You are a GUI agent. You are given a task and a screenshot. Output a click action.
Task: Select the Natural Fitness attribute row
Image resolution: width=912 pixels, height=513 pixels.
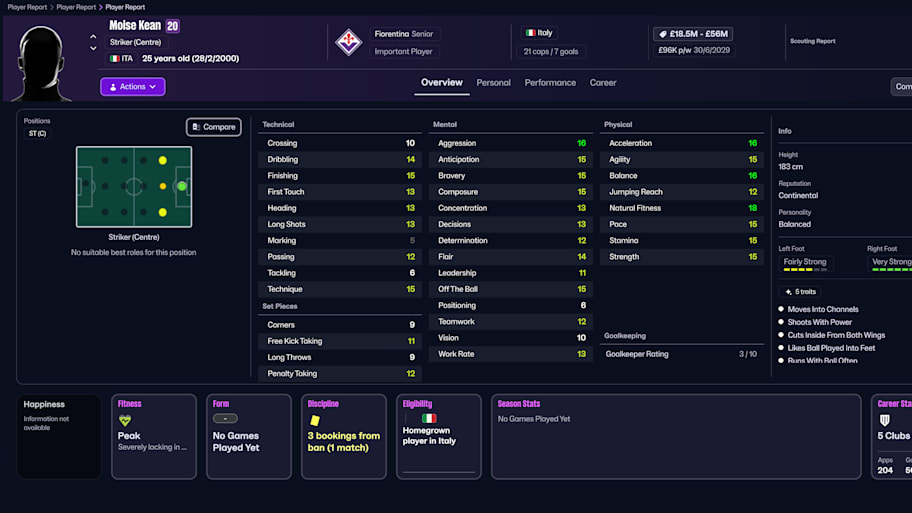tap(682, 208)
